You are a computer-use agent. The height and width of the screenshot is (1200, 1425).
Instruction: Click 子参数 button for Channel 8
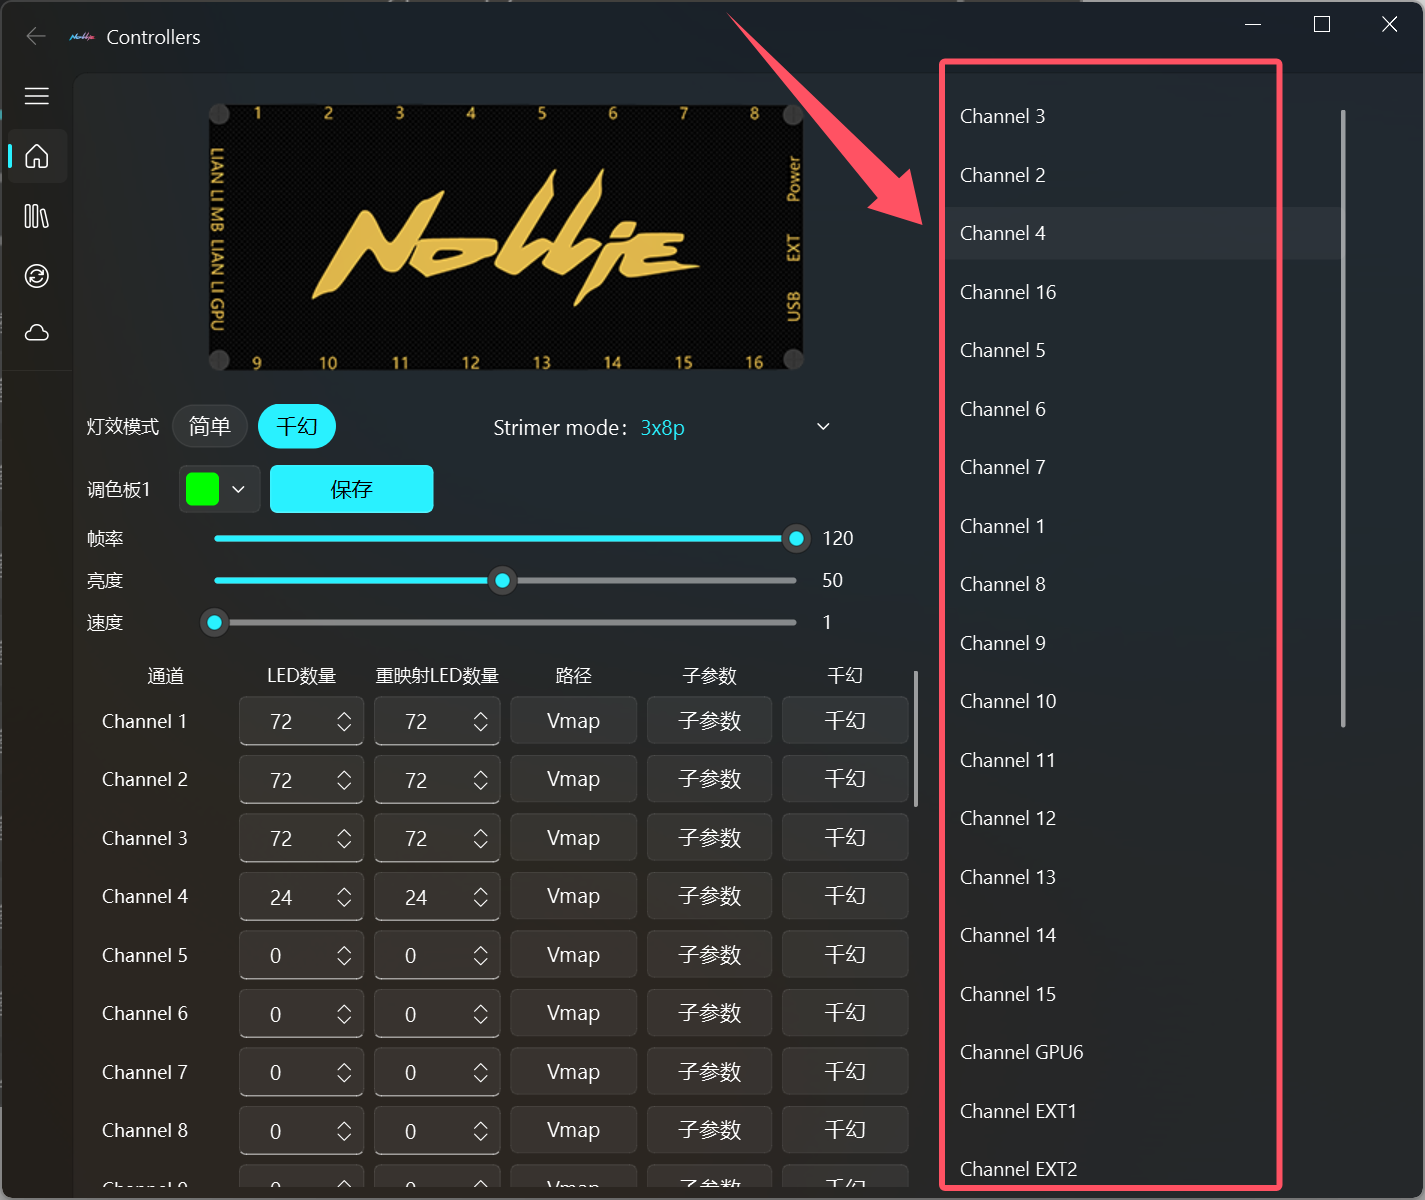click(x=710, y=1130)
